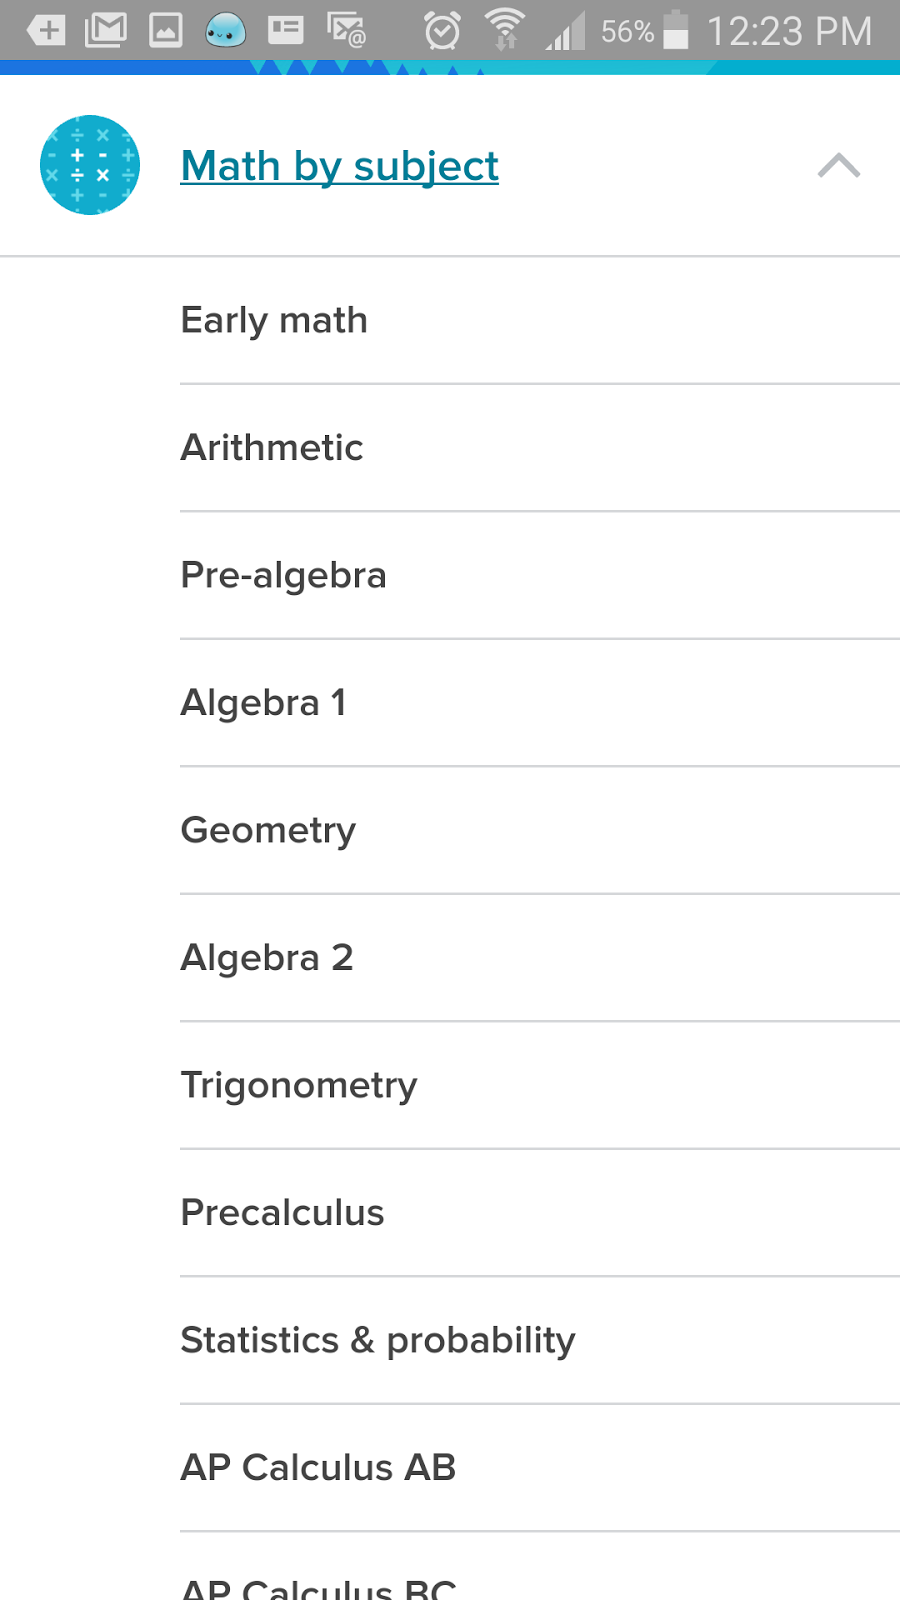Open Statistics & probability
Screen dimensions: 900x1600
click(x=540, y=1340)
